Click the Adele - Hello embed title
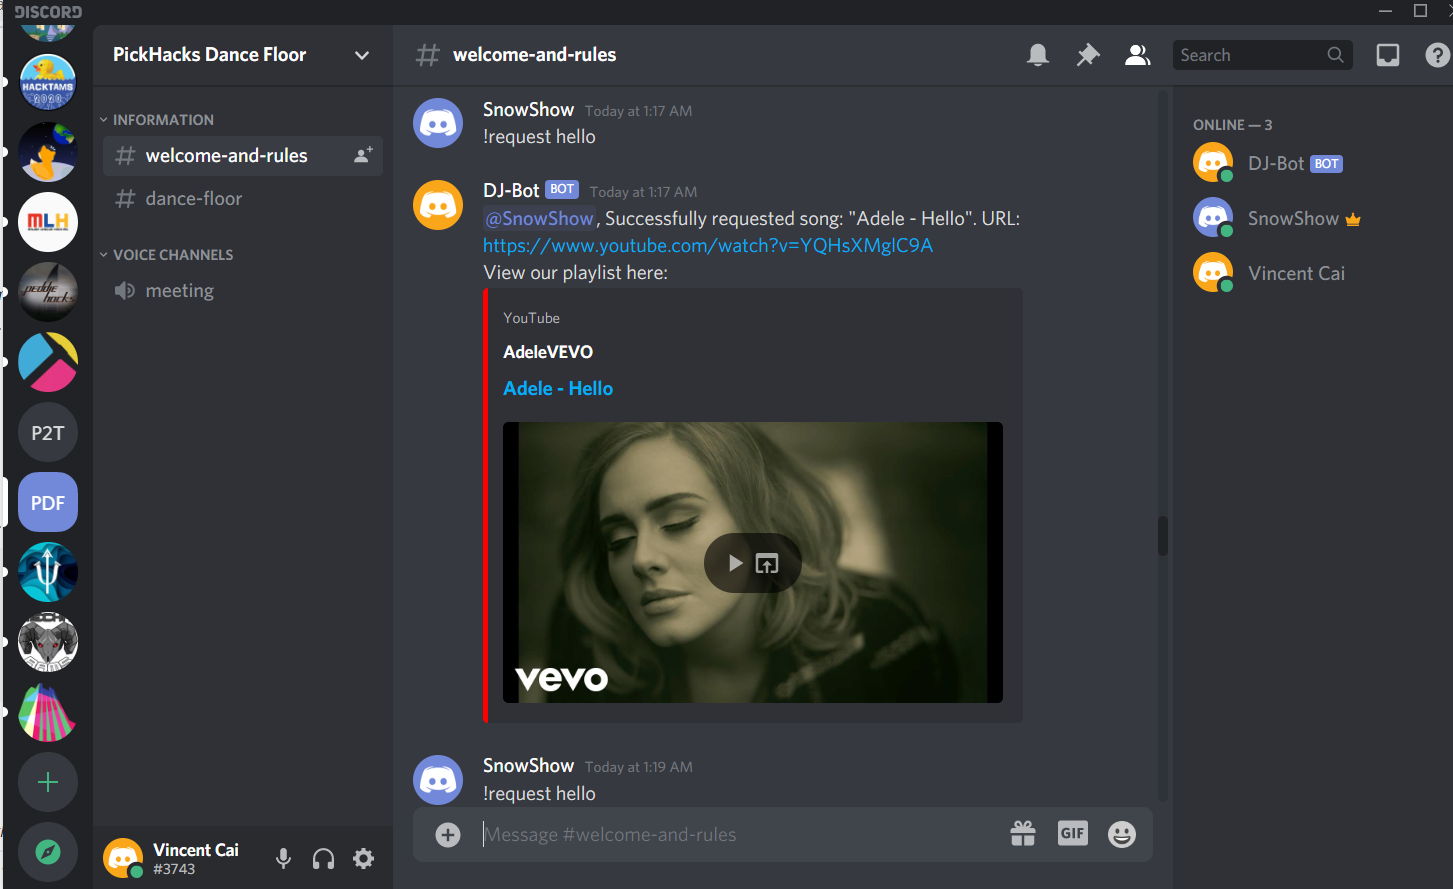1453x889 pixels. coord(558,388)
